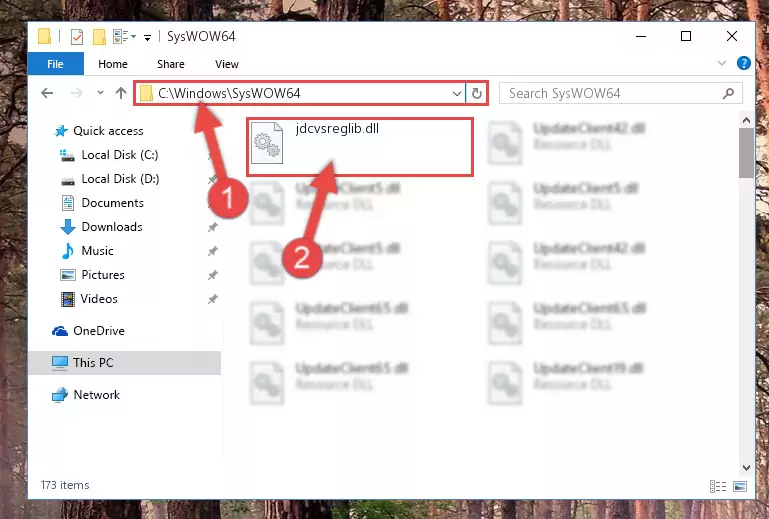Click the search magnifier icon

point(728,93)
